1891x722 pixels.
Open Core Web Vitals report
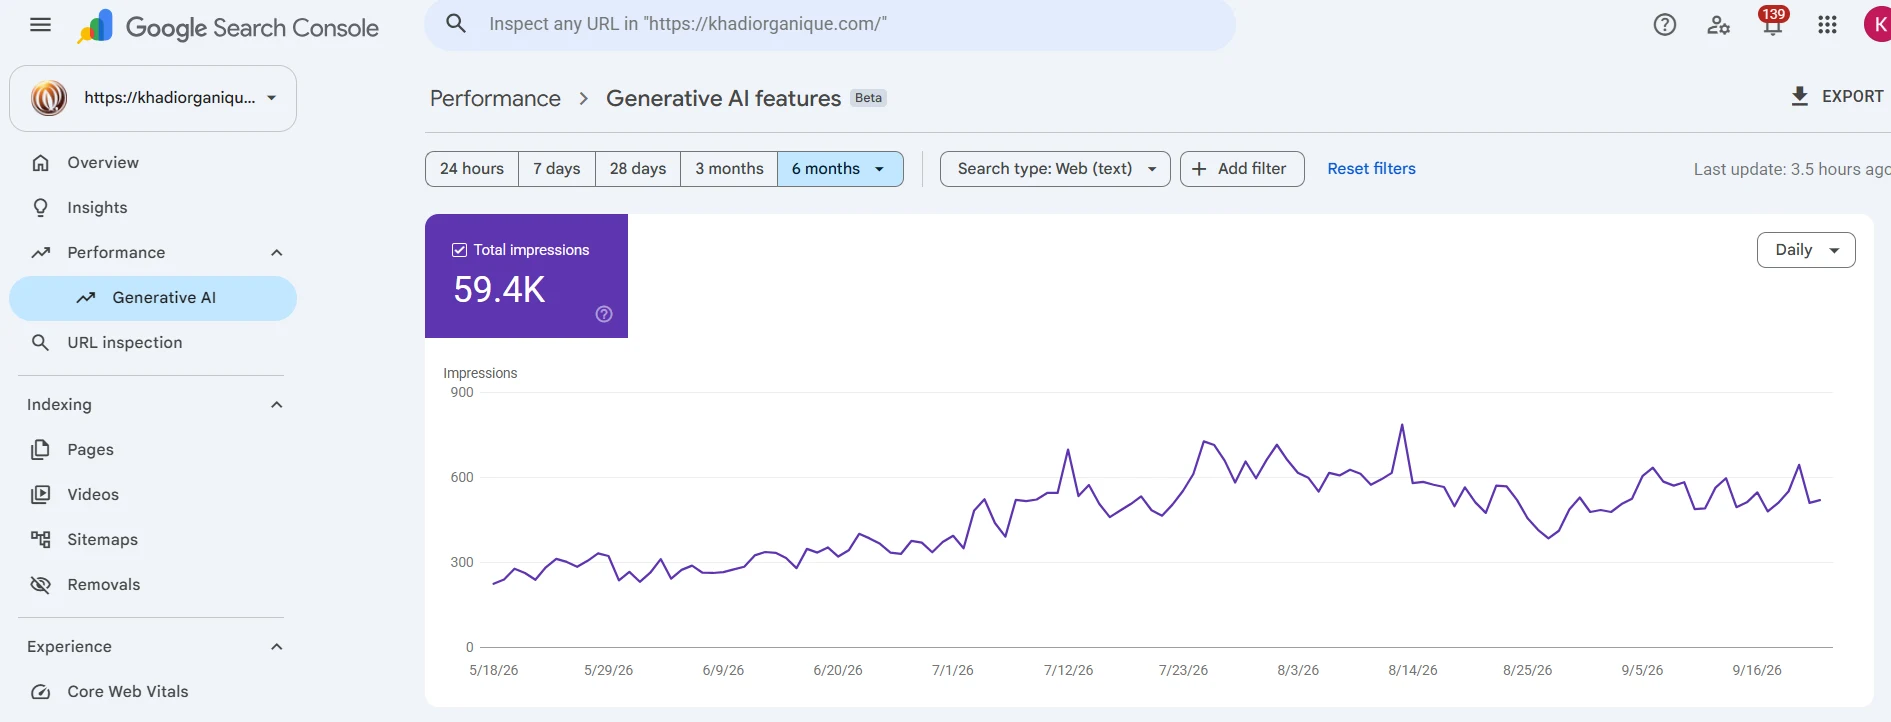[153, 692]
